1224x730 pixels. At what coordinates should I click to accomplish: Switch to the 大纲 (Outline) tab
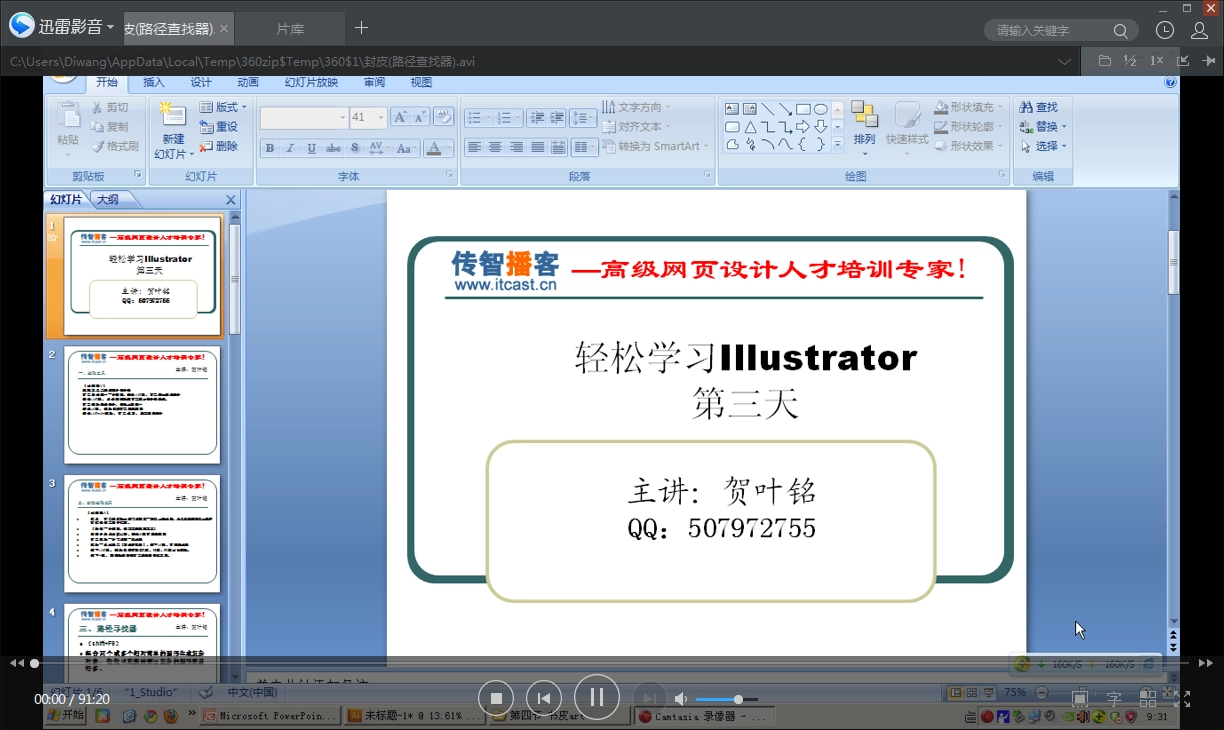[x=108, y=199]
